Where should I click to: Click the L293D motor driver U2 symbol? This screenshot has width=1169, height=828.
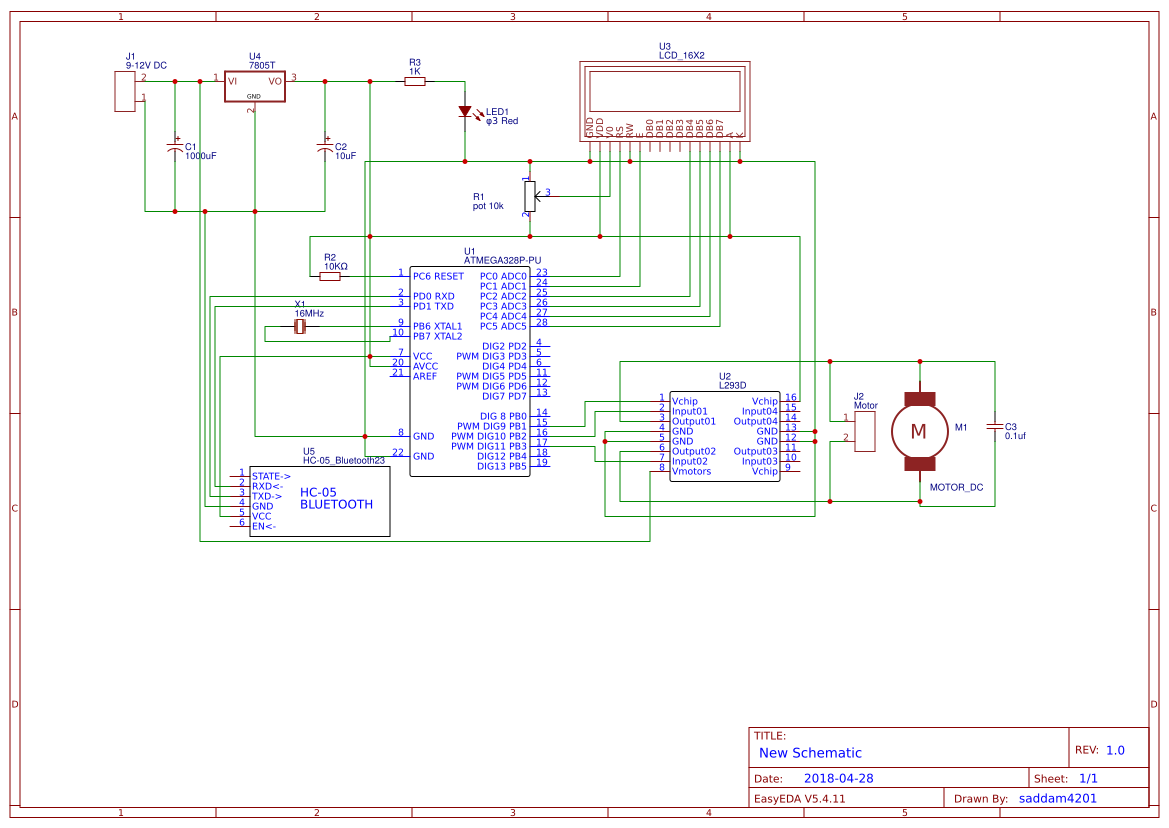pyautogui.click(x=726, y=435)
